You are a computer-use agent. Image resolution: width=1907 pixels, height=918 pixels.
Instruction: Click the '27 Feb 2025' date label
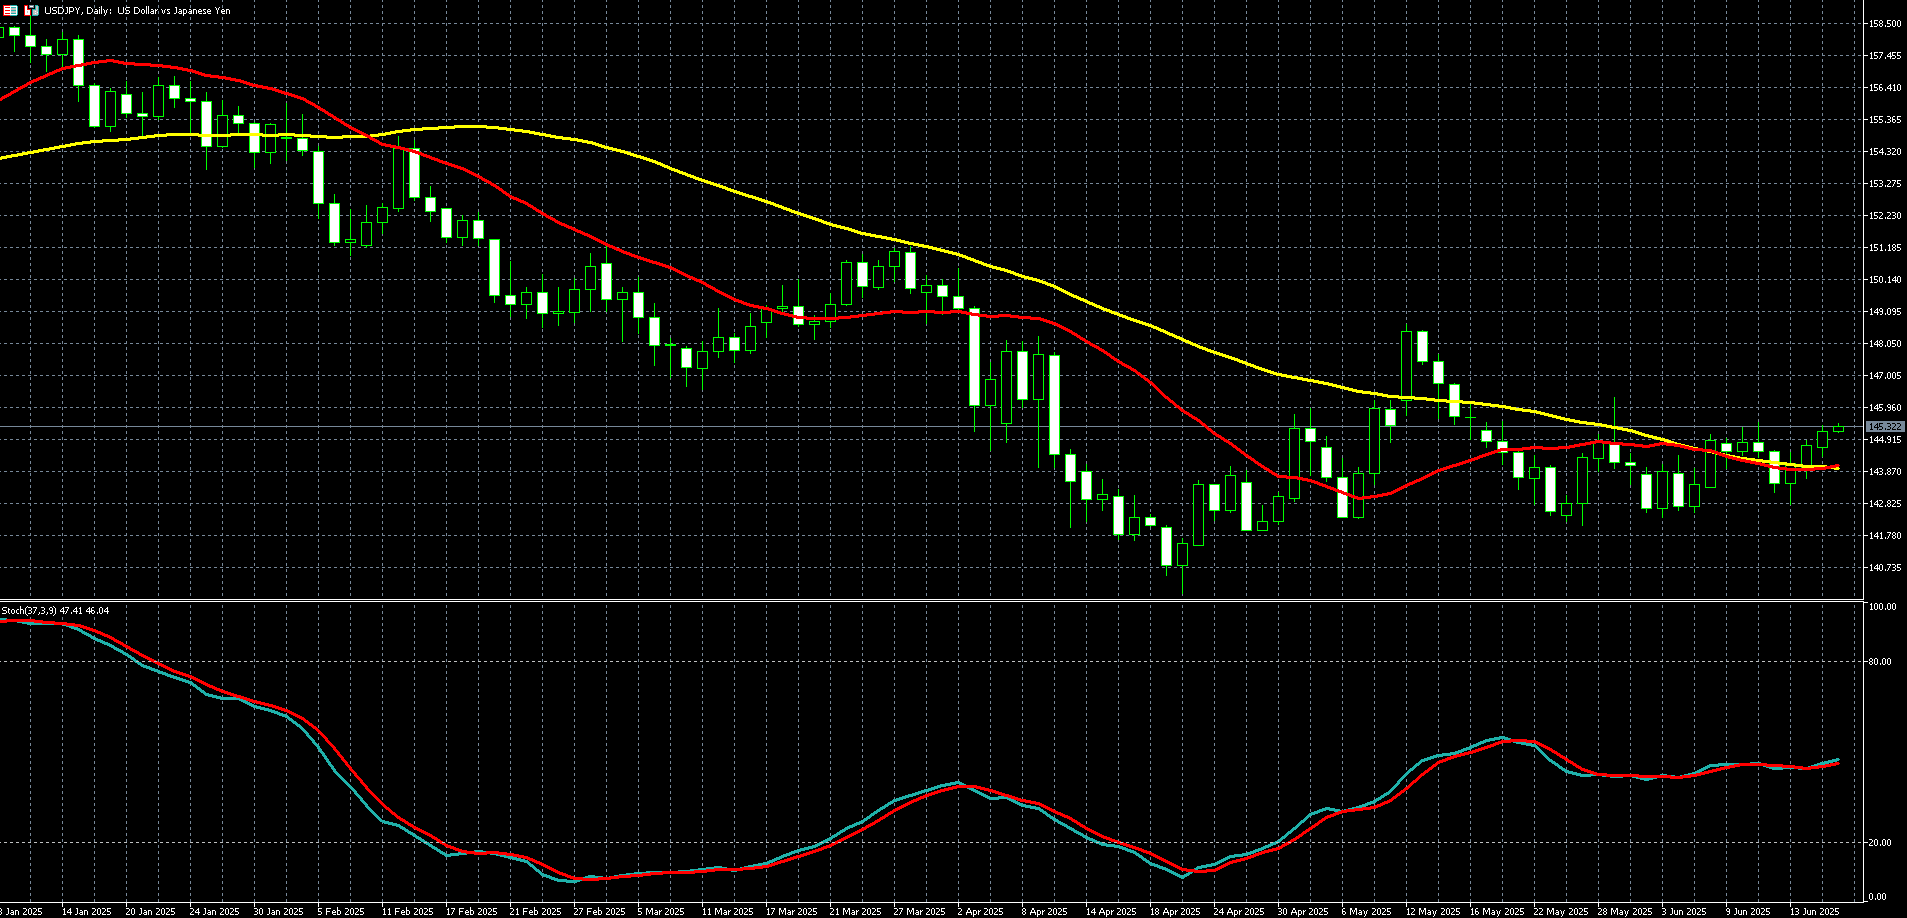point(599,912)
